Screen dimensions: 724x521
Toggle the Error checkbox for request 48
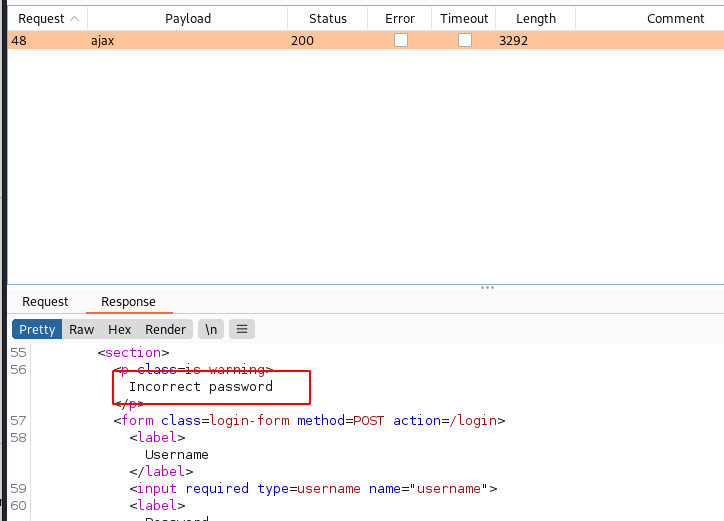(x=400, y=41)
